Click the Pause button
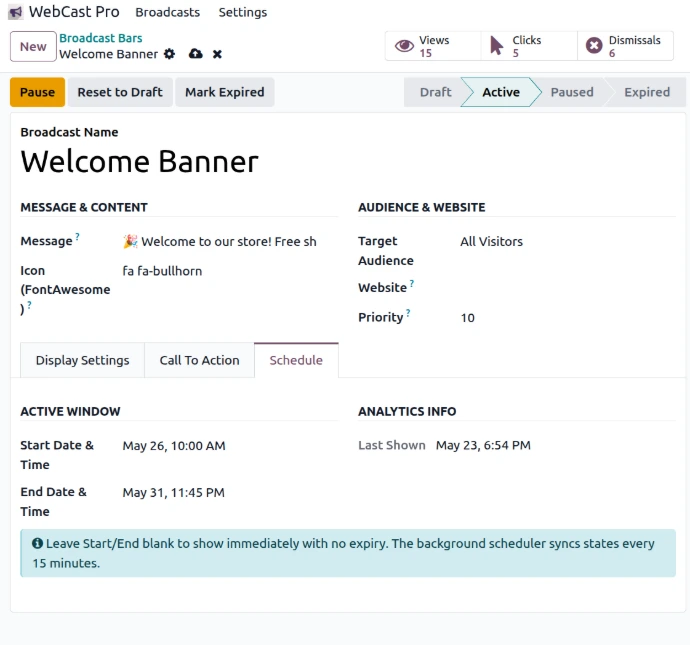The height and width of the screenshot is (645, 690). tap(37, 92)
